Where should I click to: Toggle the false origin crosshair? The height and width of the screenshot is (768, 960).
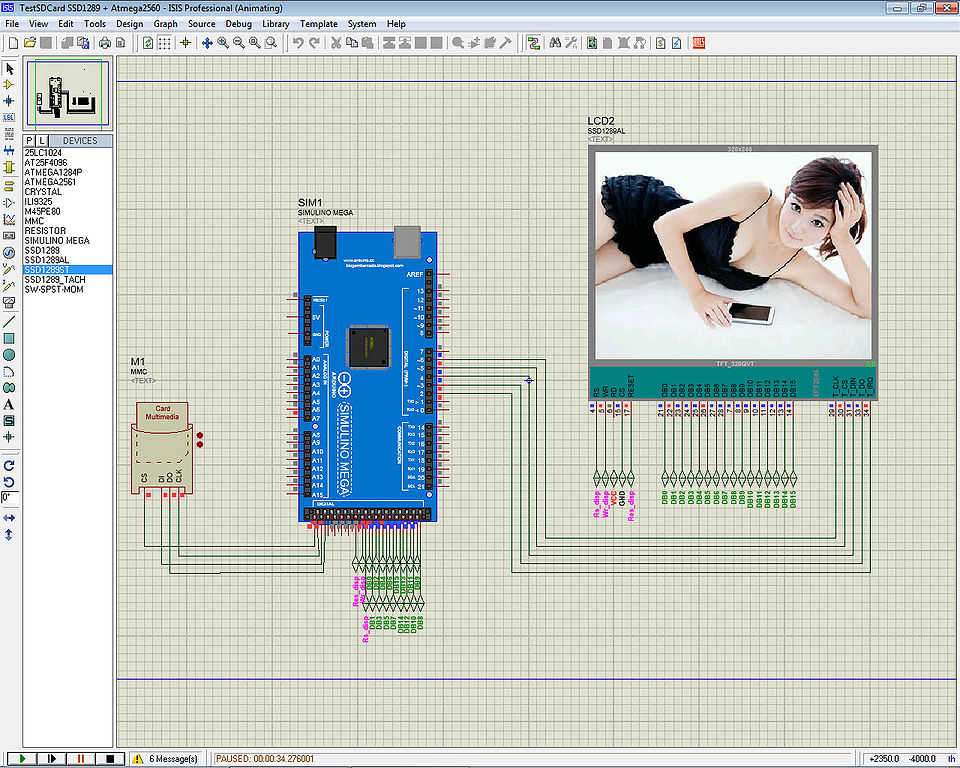(185, 43)
